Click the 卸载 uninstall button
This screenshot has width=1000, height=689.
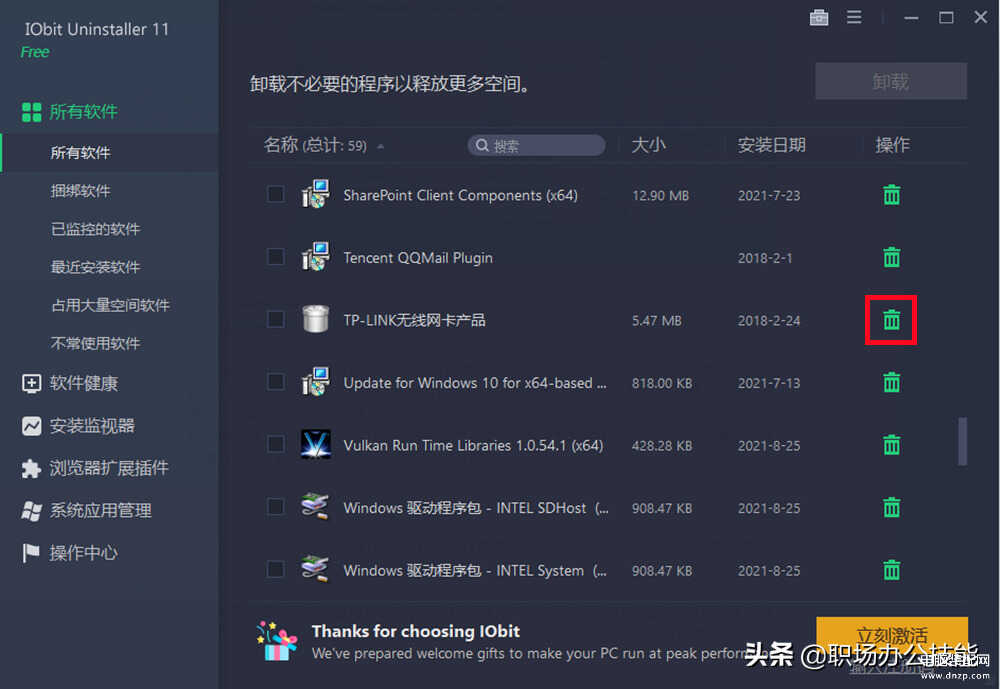pyautogui.click(x=891, y=81)
